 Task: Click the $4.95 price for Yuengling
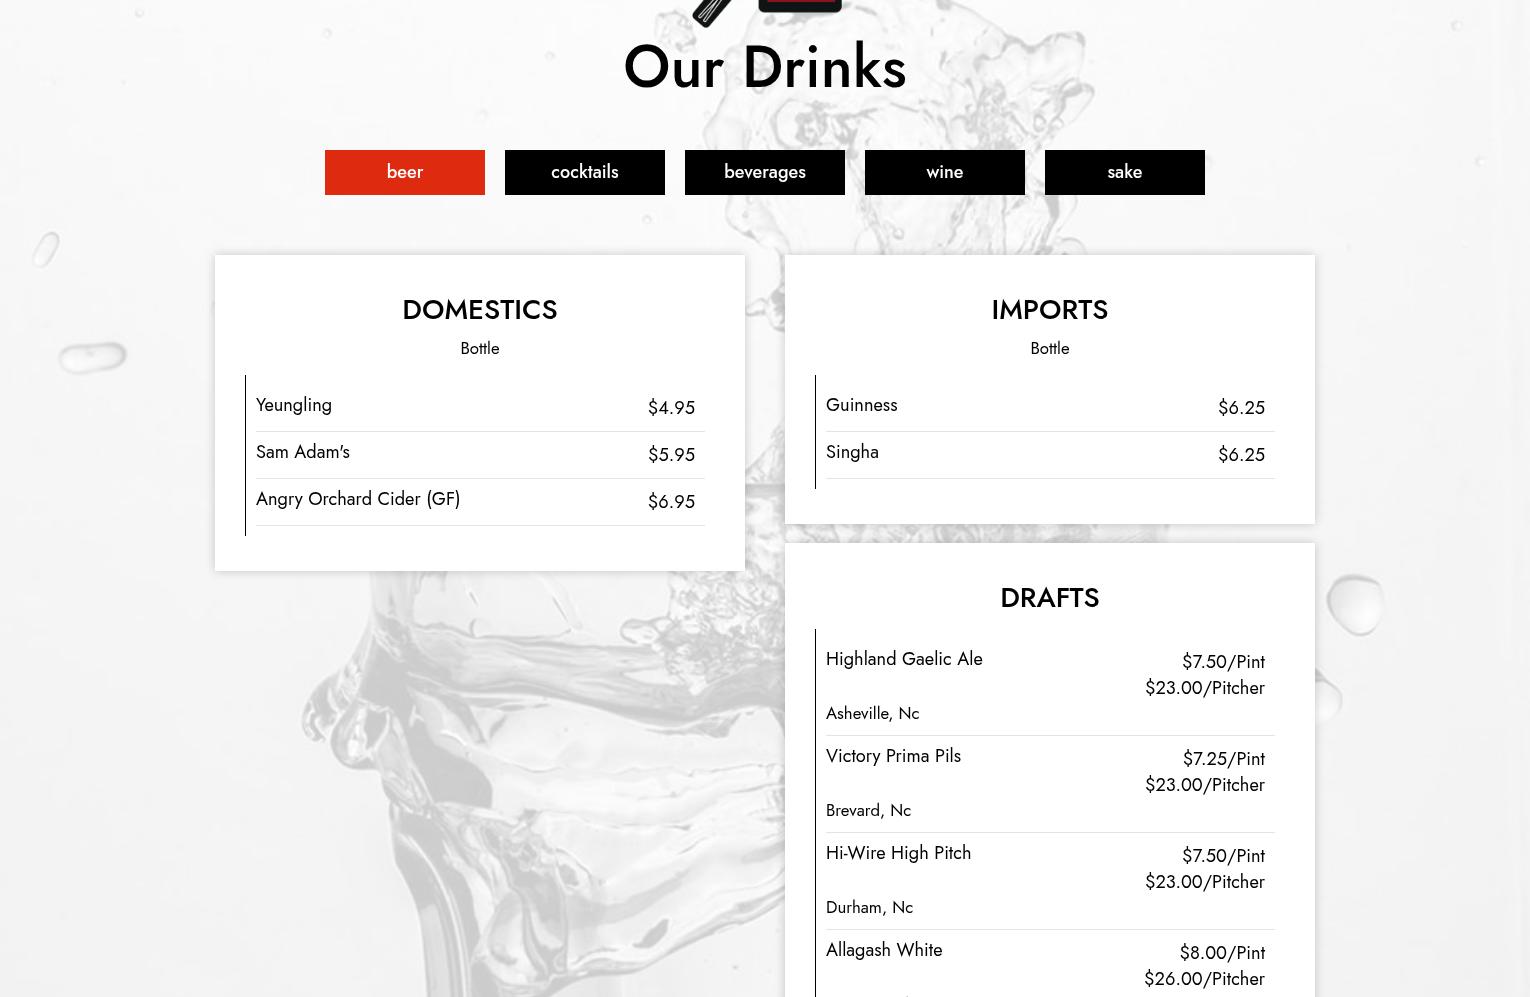(x=671, y=408)
